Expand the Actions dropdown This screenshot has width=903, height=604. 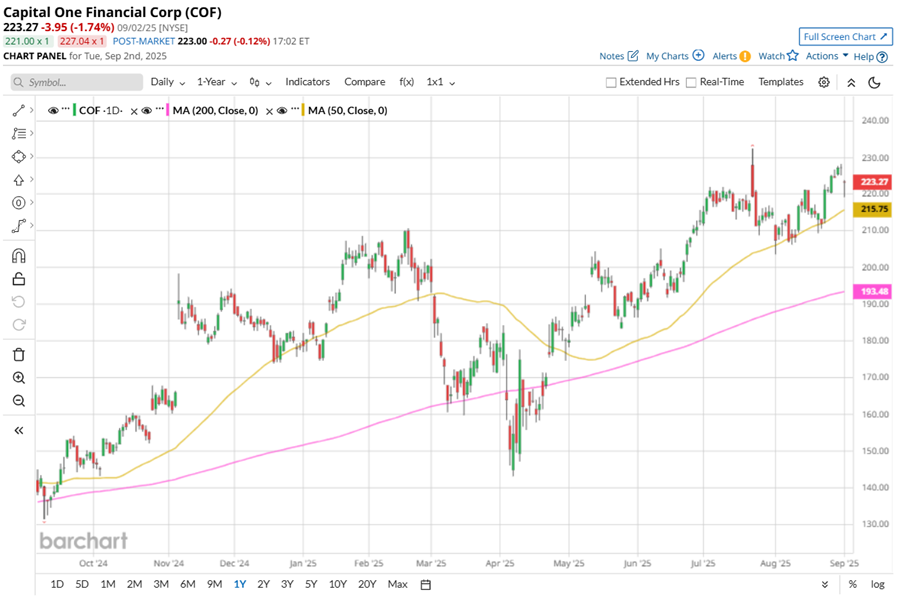point(827,56)
